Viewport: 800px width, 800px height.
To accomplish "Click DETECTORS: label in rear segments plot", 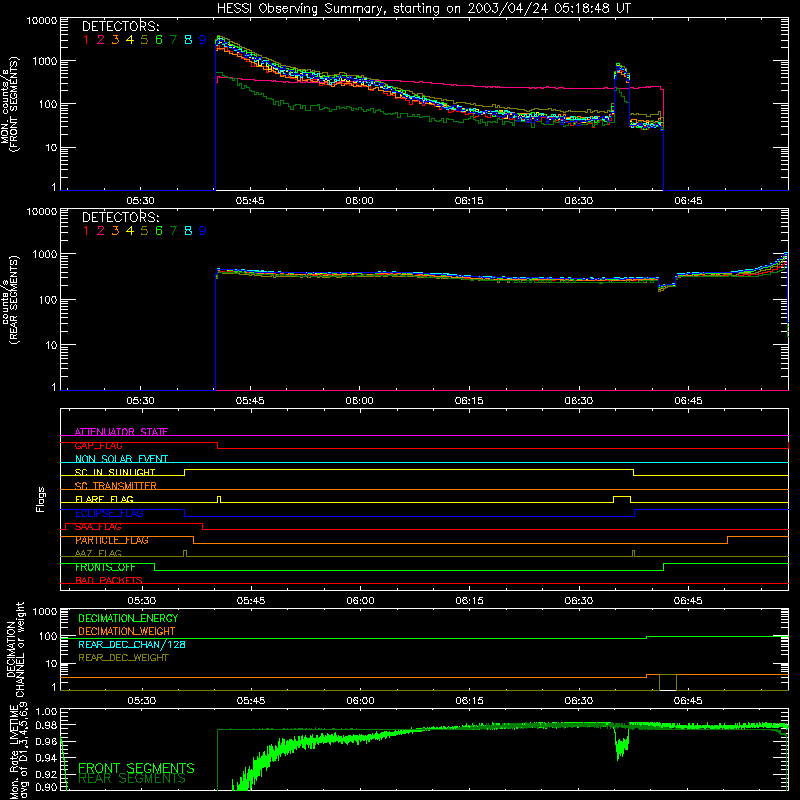I will pos(120,217).
